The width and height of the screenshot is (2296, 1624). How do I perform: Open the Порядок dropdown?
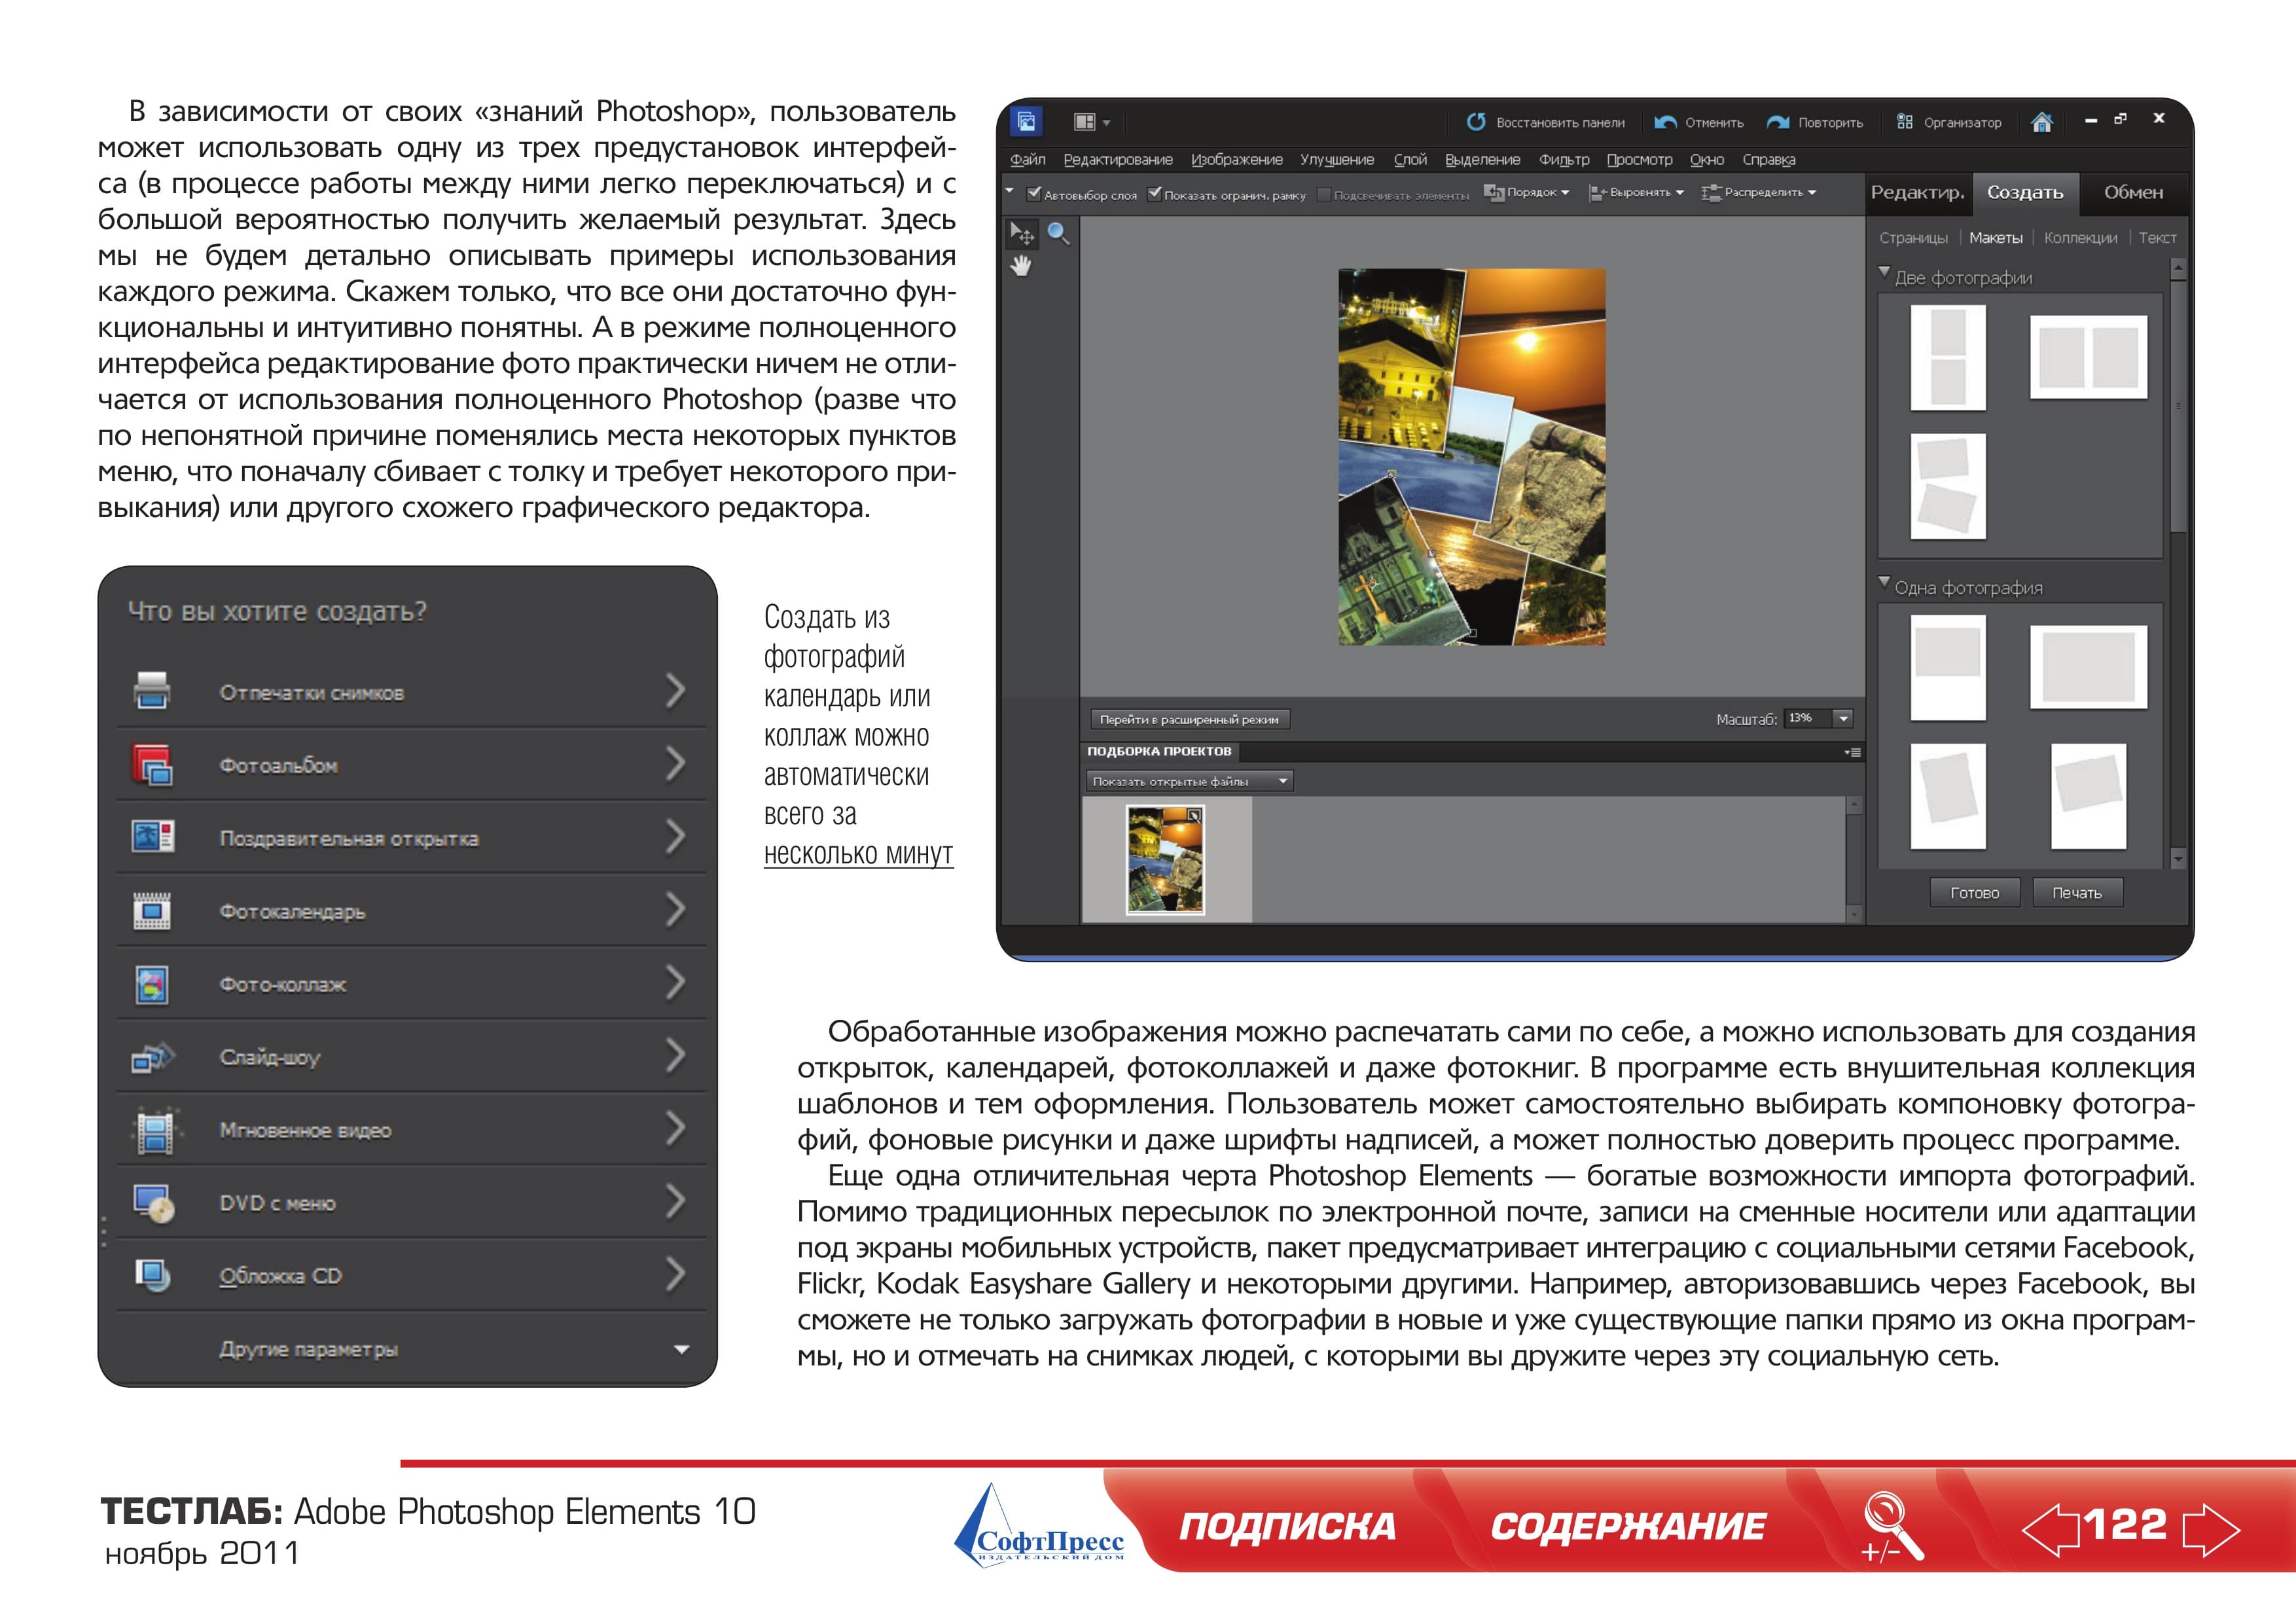tap(1527, 192)
